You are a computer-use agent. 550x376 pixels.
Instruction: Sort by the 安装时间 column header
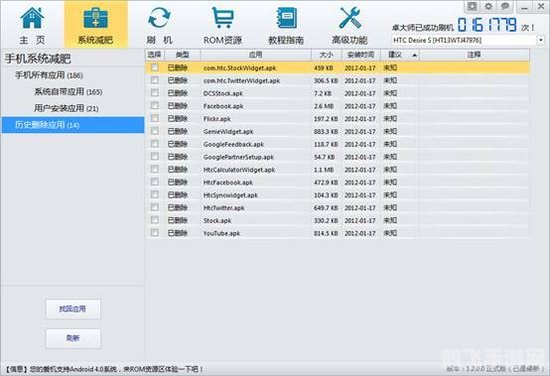361,55
